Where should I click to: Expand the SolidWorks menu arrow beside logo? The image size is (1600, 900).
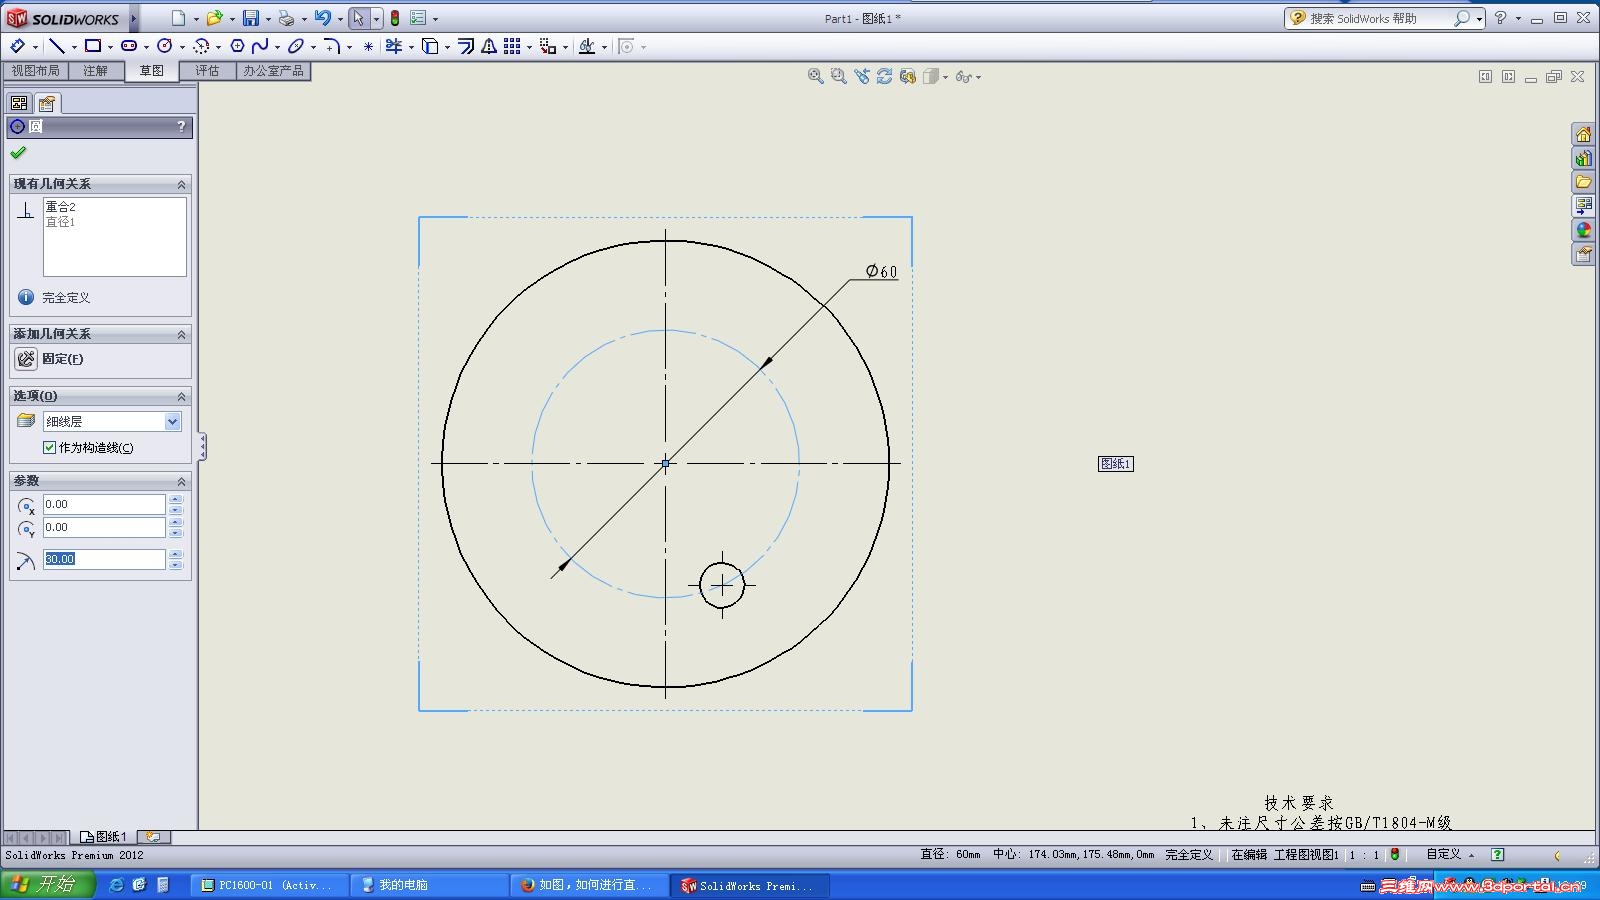134,18
